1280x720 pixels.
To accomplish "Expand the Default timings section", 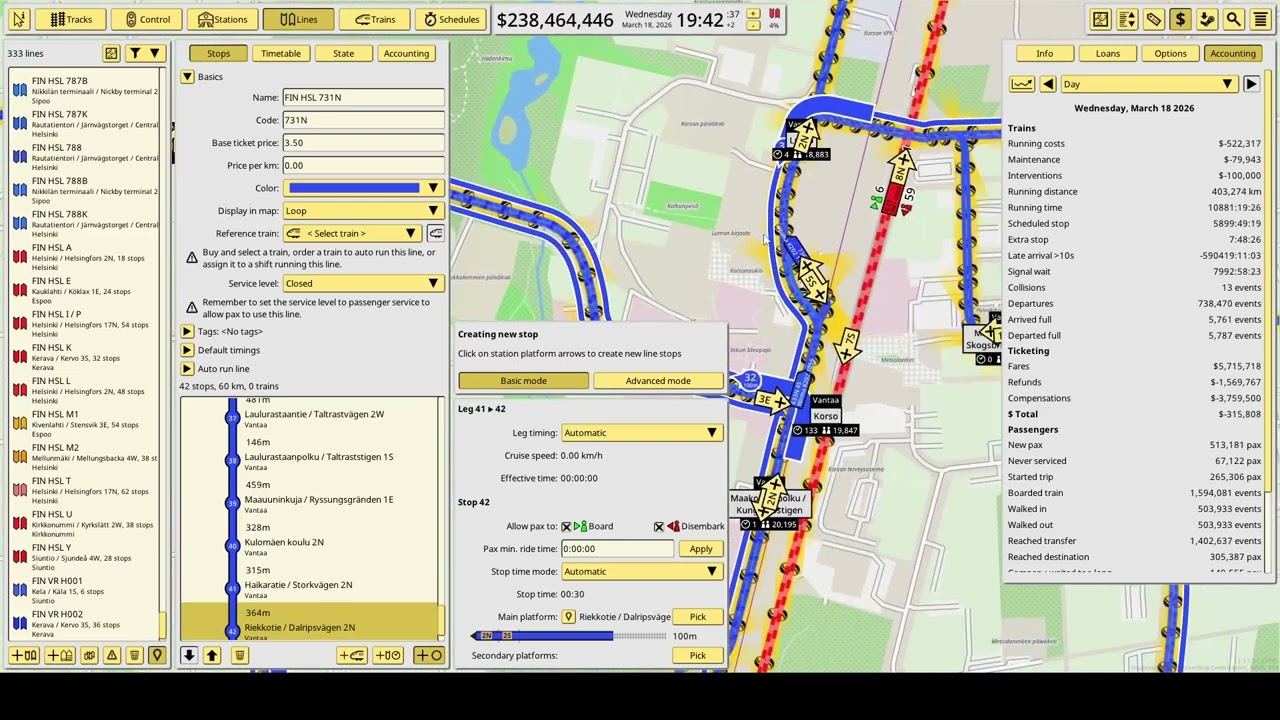I will click(187, 350).
